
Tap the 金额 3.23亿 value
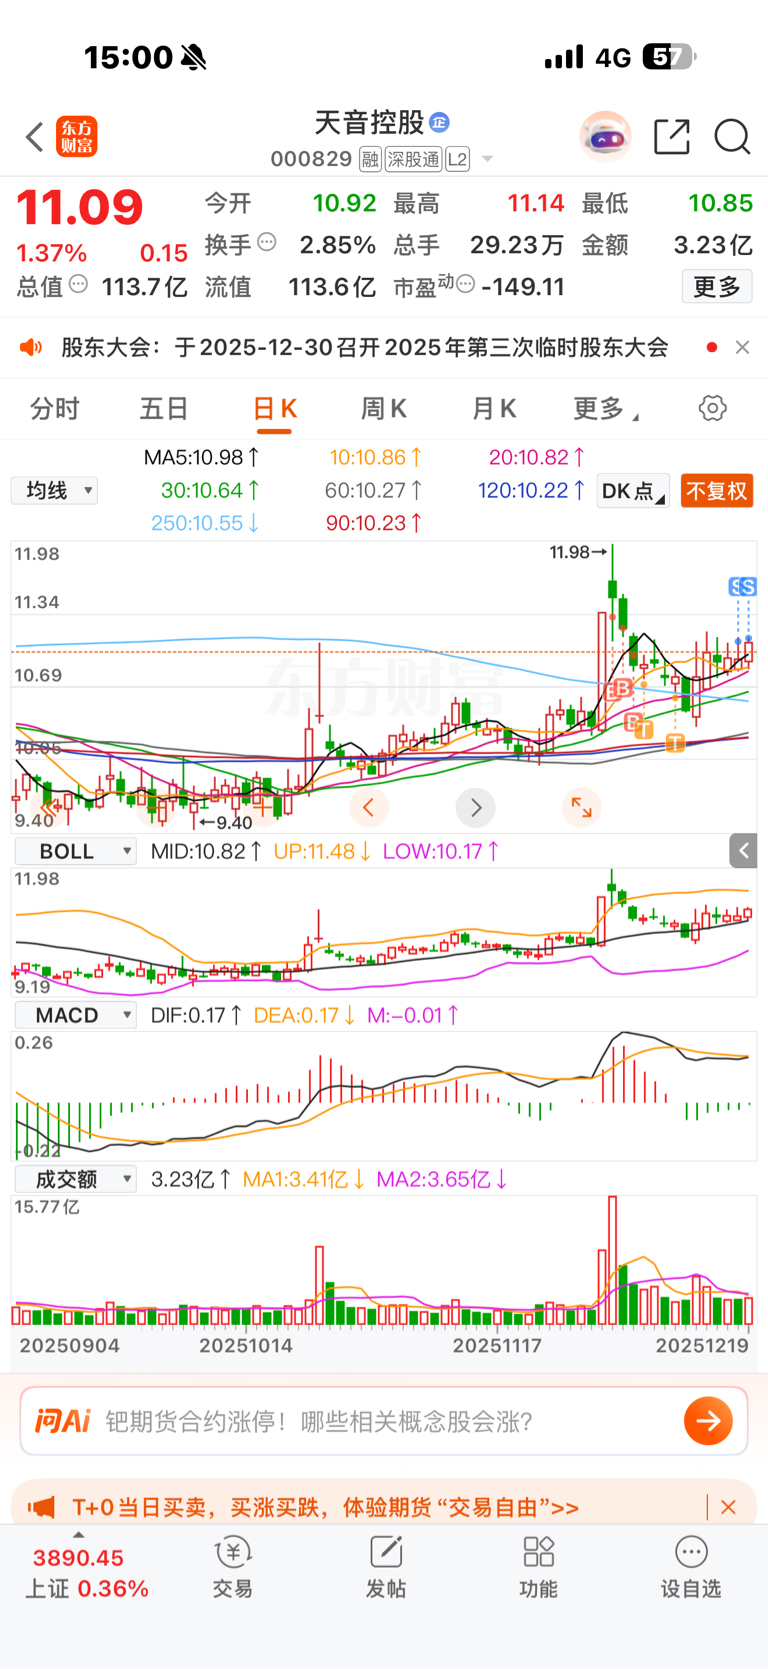click(x=712, y=245)
